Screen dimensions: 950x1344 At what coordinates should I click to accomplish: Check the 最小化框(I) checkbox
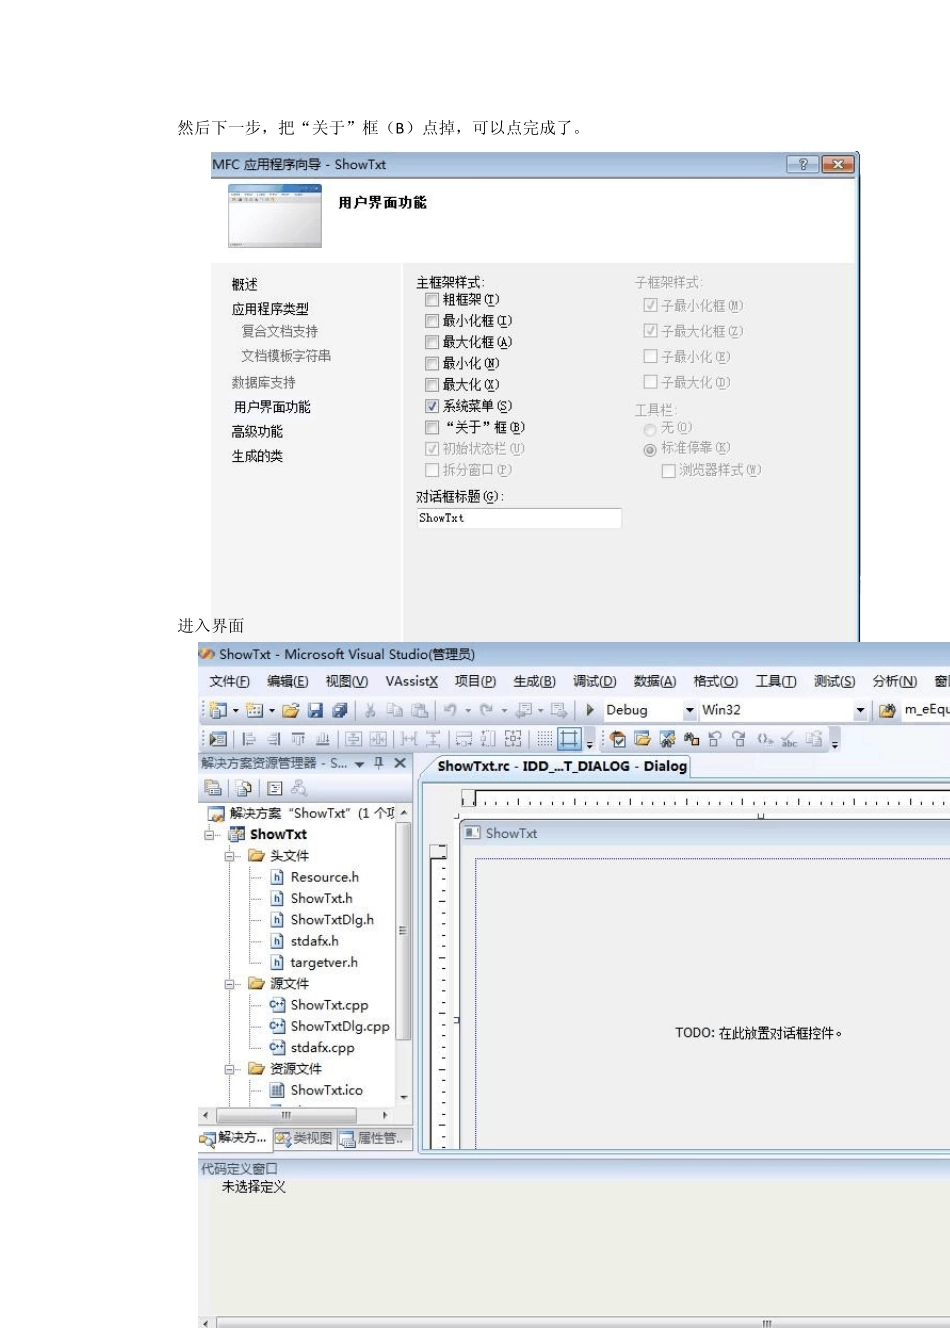pos(432,321)
